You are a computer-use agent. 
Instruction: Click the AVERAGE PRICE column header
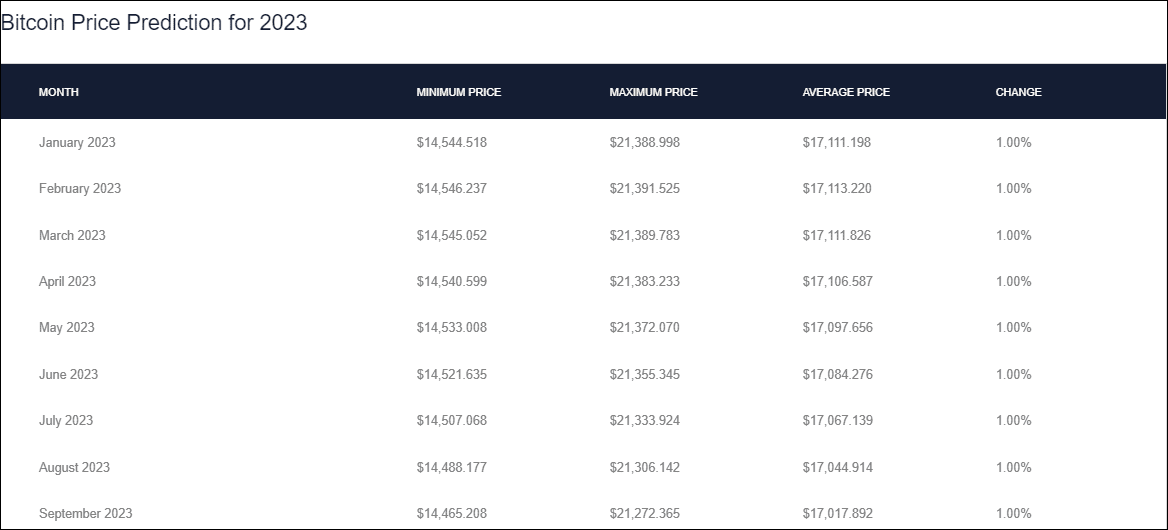click(846, 92)
